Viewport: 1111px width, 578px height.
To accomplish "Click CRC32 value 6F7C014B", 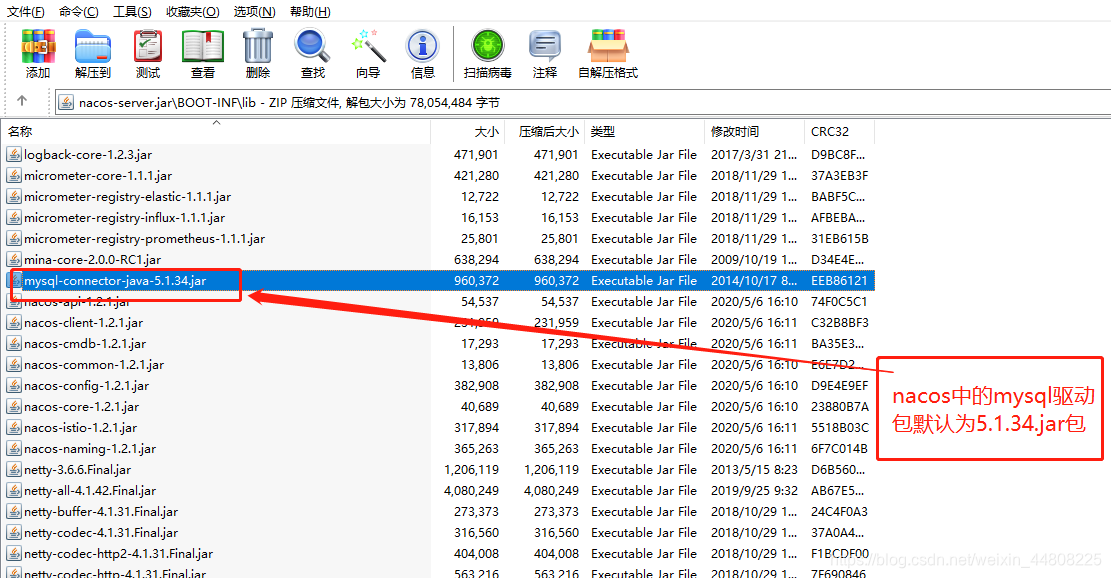I will (x=840, y=448).
